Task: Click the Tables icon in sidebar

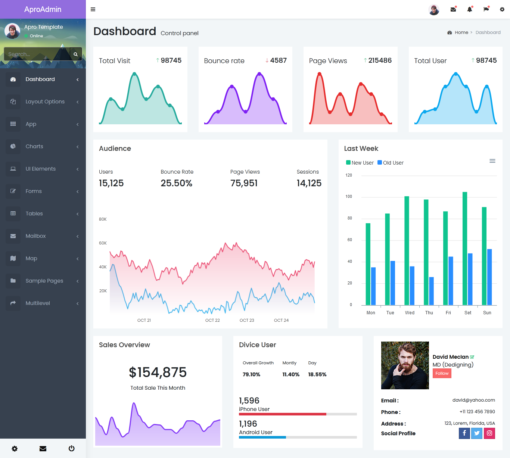Action: tap(13, 213)
